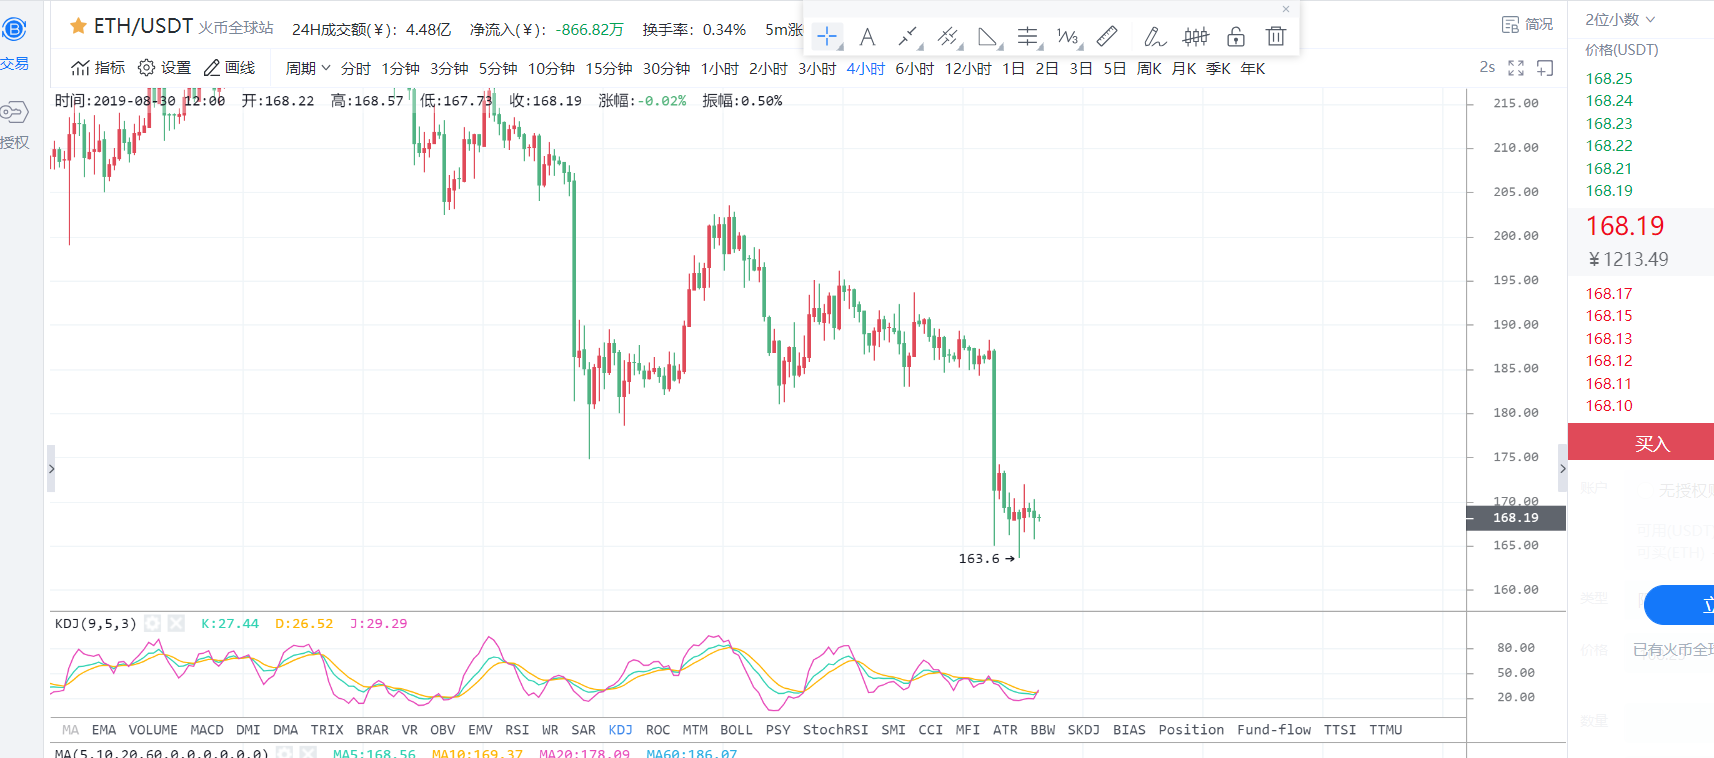Switch indicator to VOLUME
This screenshot has width=1714, height=758.
(x=153, y=730)
